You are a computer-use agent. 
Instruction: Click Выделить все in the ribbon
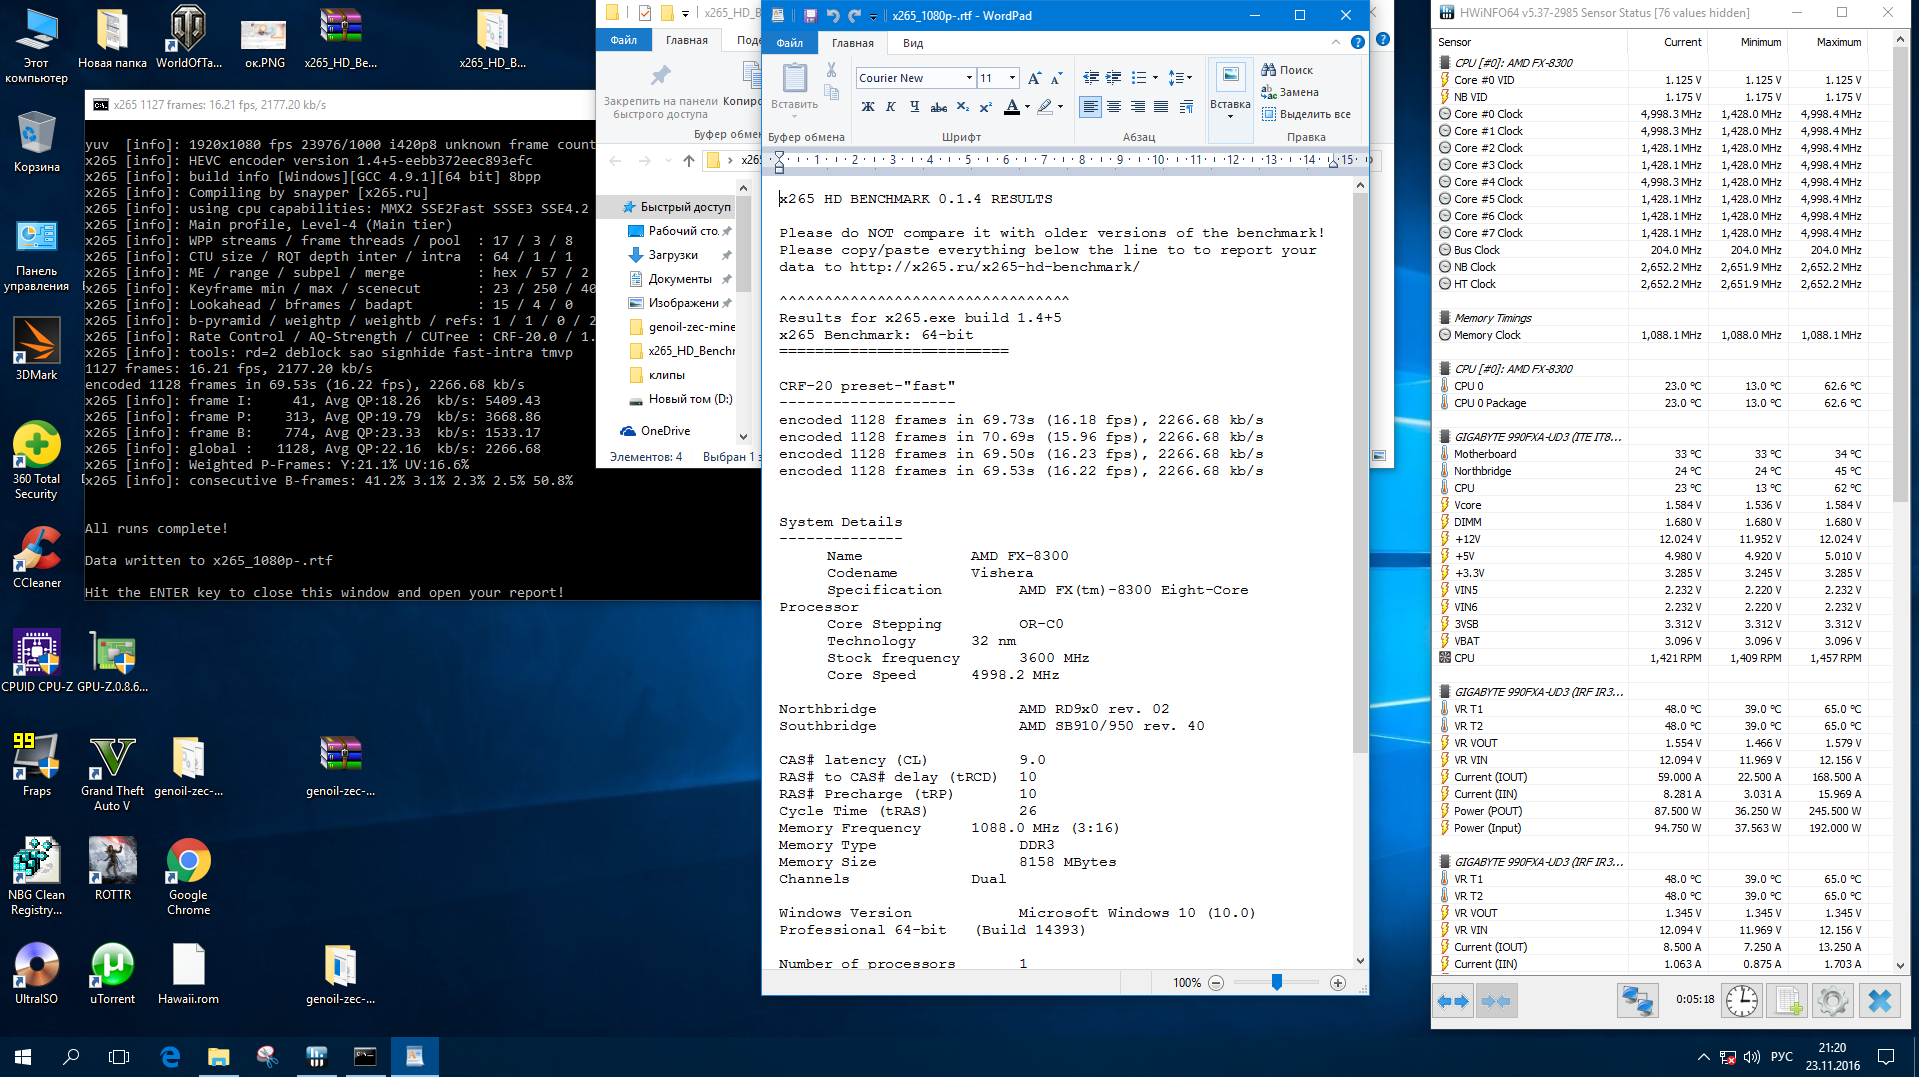[1306, 114]
